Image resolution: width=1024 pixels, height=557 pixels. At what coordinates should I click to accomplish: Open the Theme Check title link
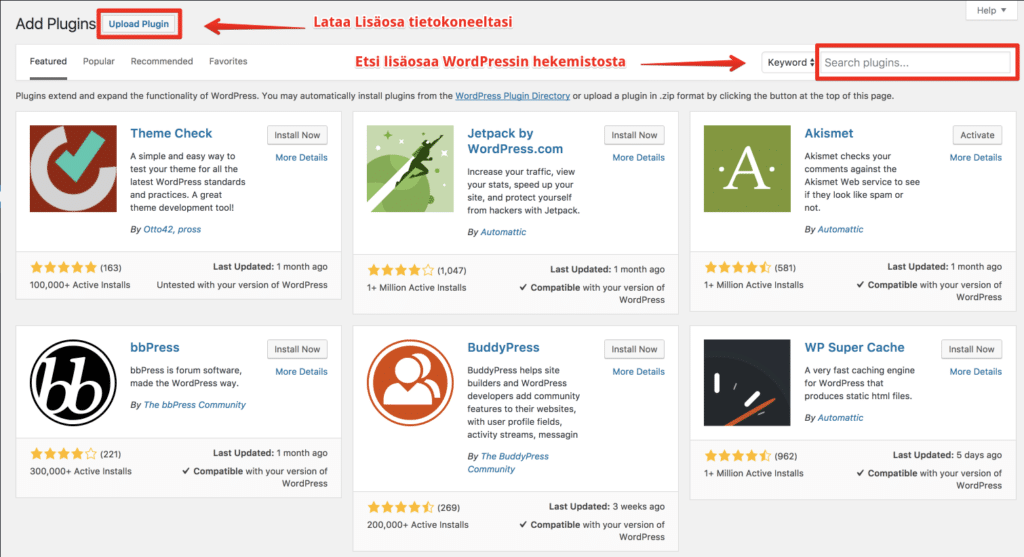coord(171,133)
